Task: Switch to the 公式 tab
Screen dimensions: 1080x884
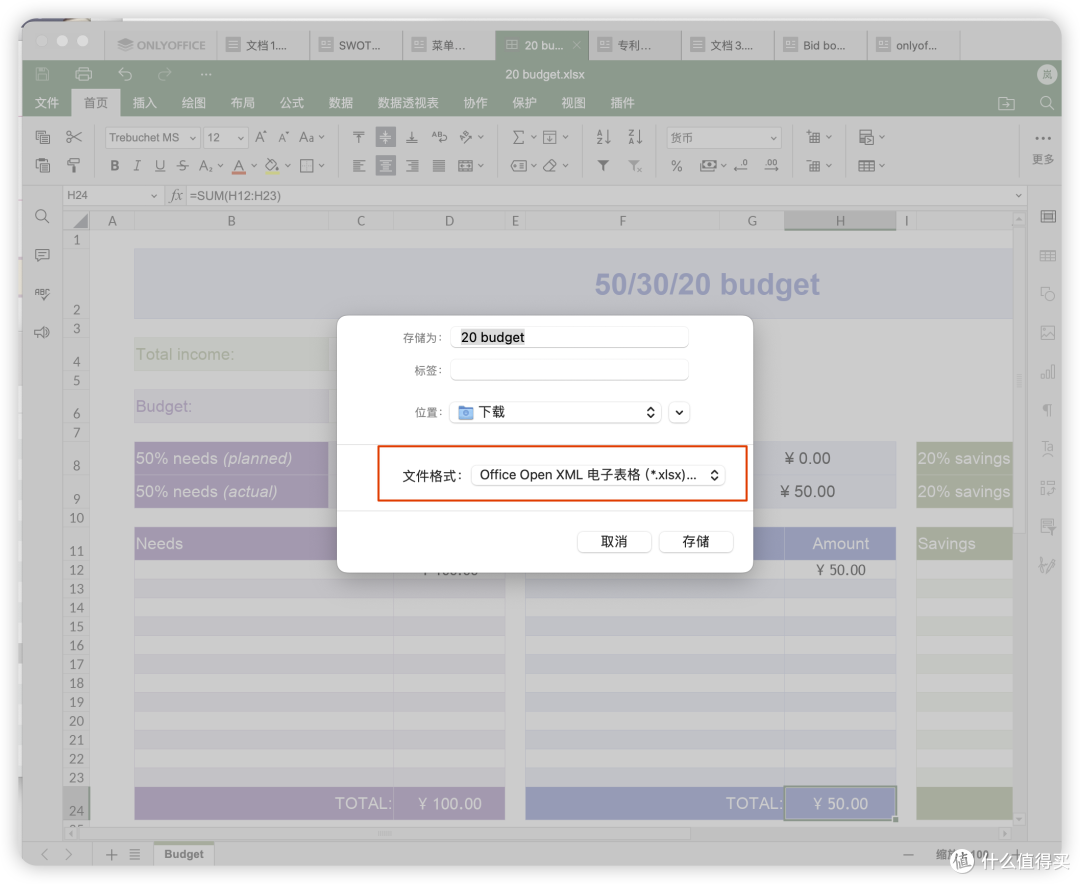Action: point(291,103)
